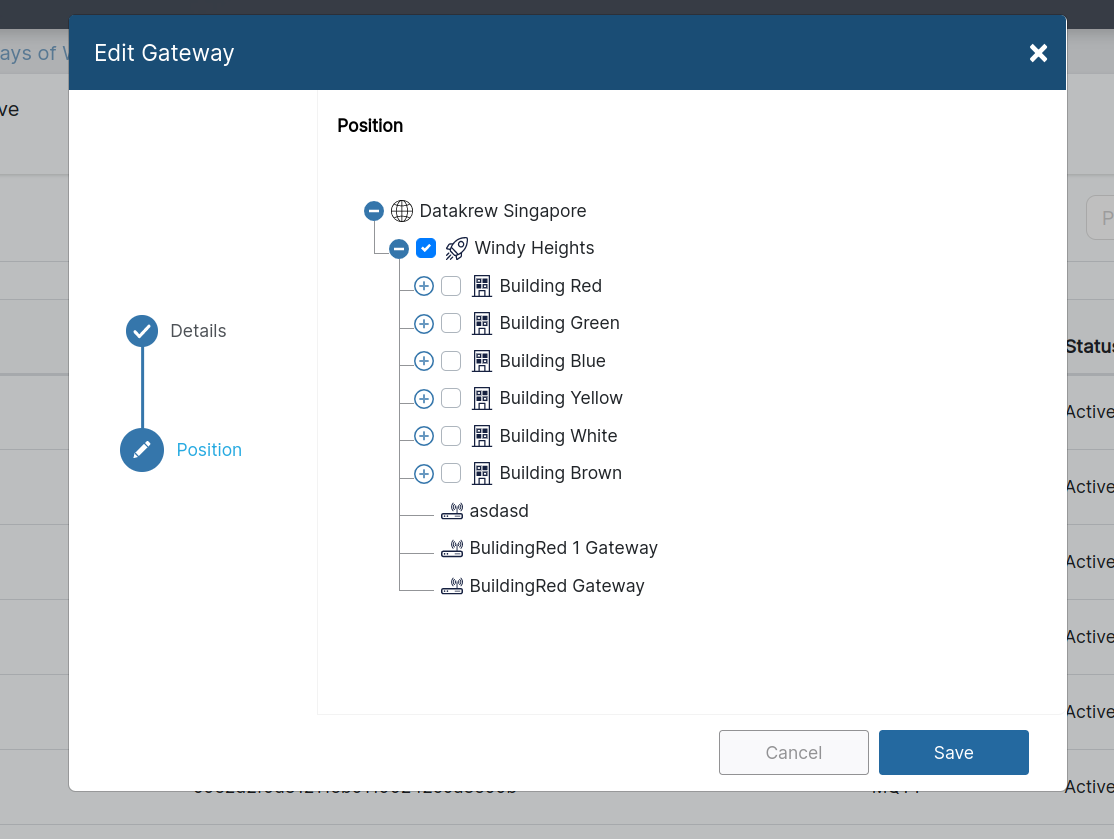Click the building icon beside Building Red
The image size is (1114, 839).
click(x=481, y=286)
